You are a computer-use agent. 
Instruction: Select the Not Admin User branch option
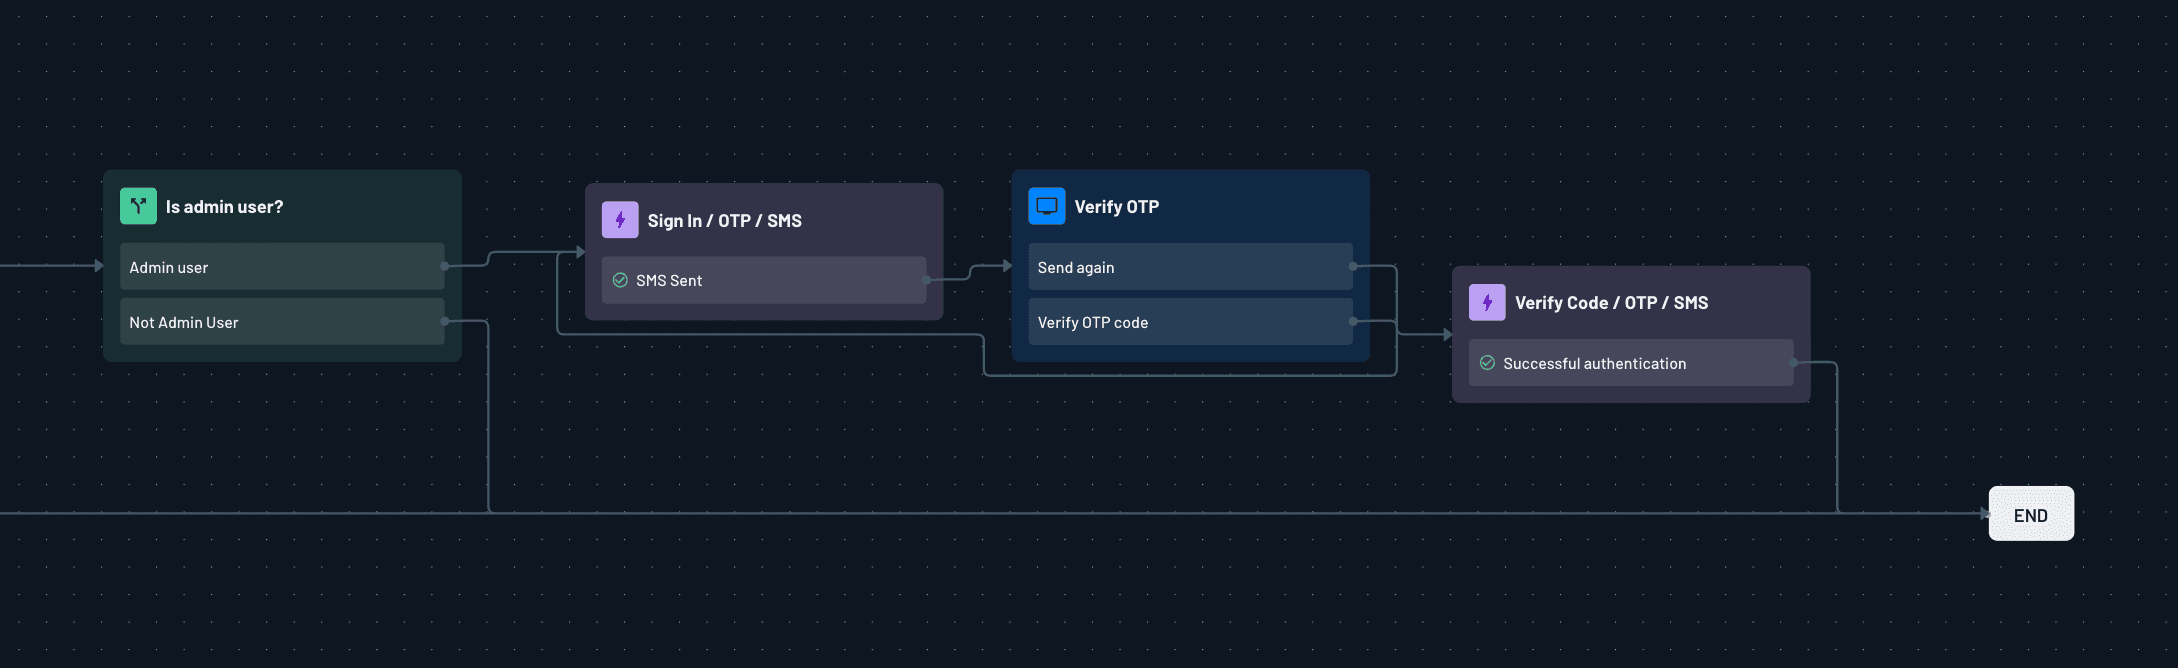click(x=281, y=321)
